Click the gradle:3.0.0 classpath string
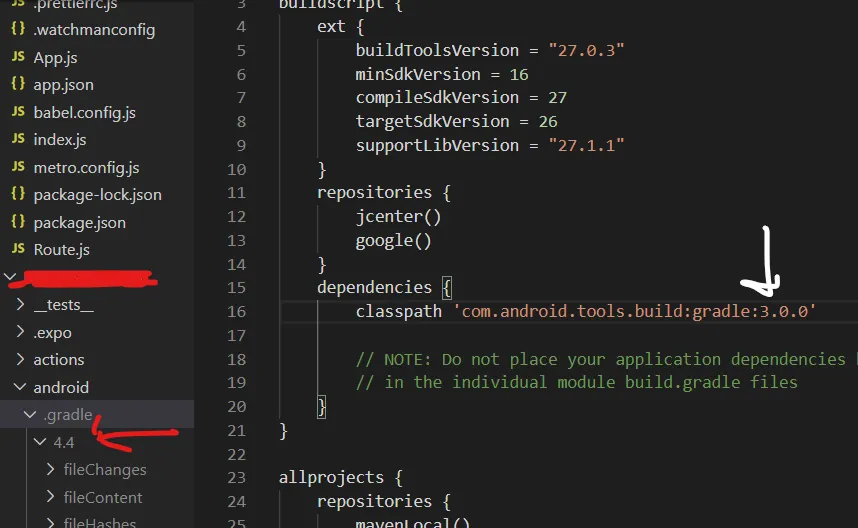This screenshot has width=858, height=528. pyautogui.click(x=635, y=311)
